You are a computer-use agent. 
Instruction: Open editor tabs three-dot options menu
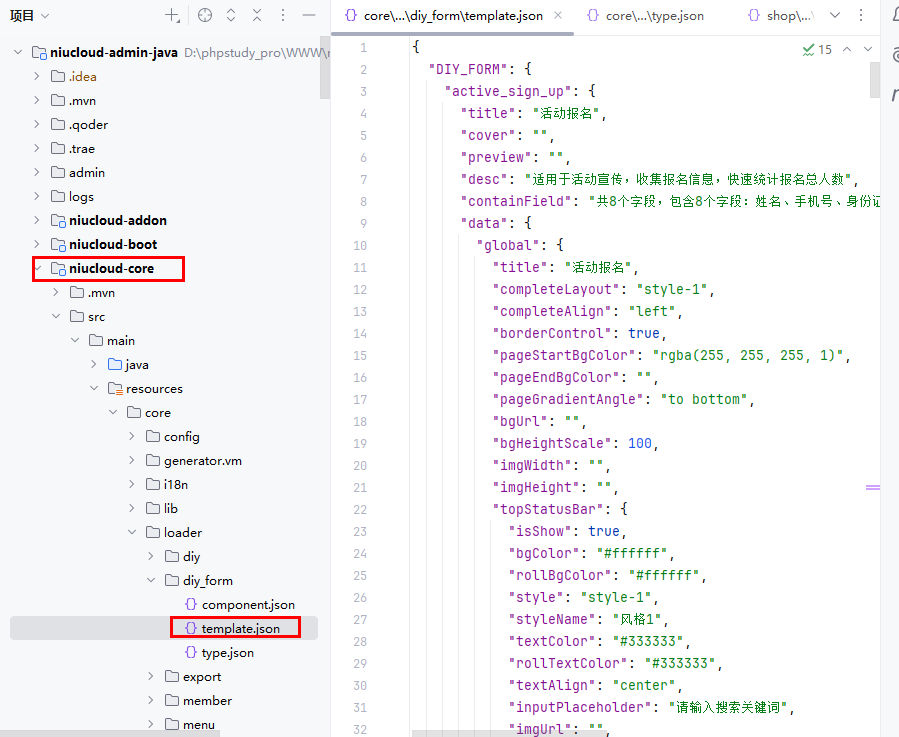point(862,15)
